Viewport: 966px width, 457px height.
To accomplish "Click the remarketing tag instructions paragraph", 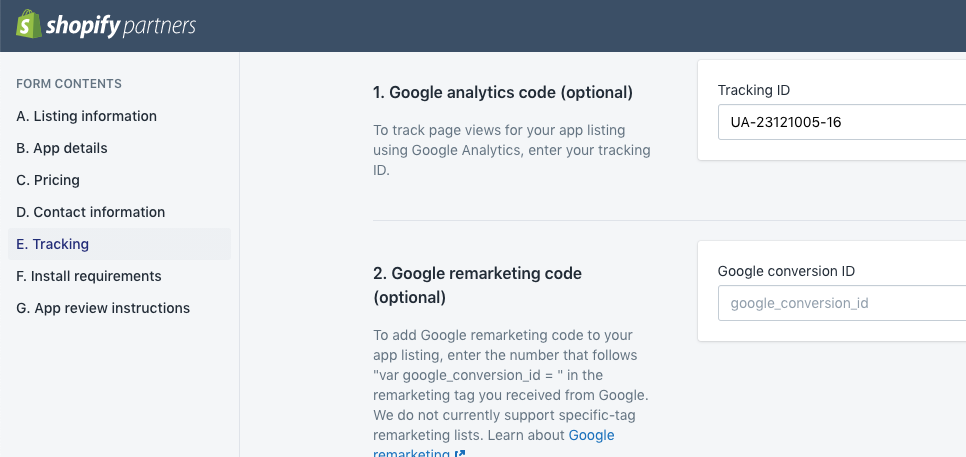I will (511, 386).
